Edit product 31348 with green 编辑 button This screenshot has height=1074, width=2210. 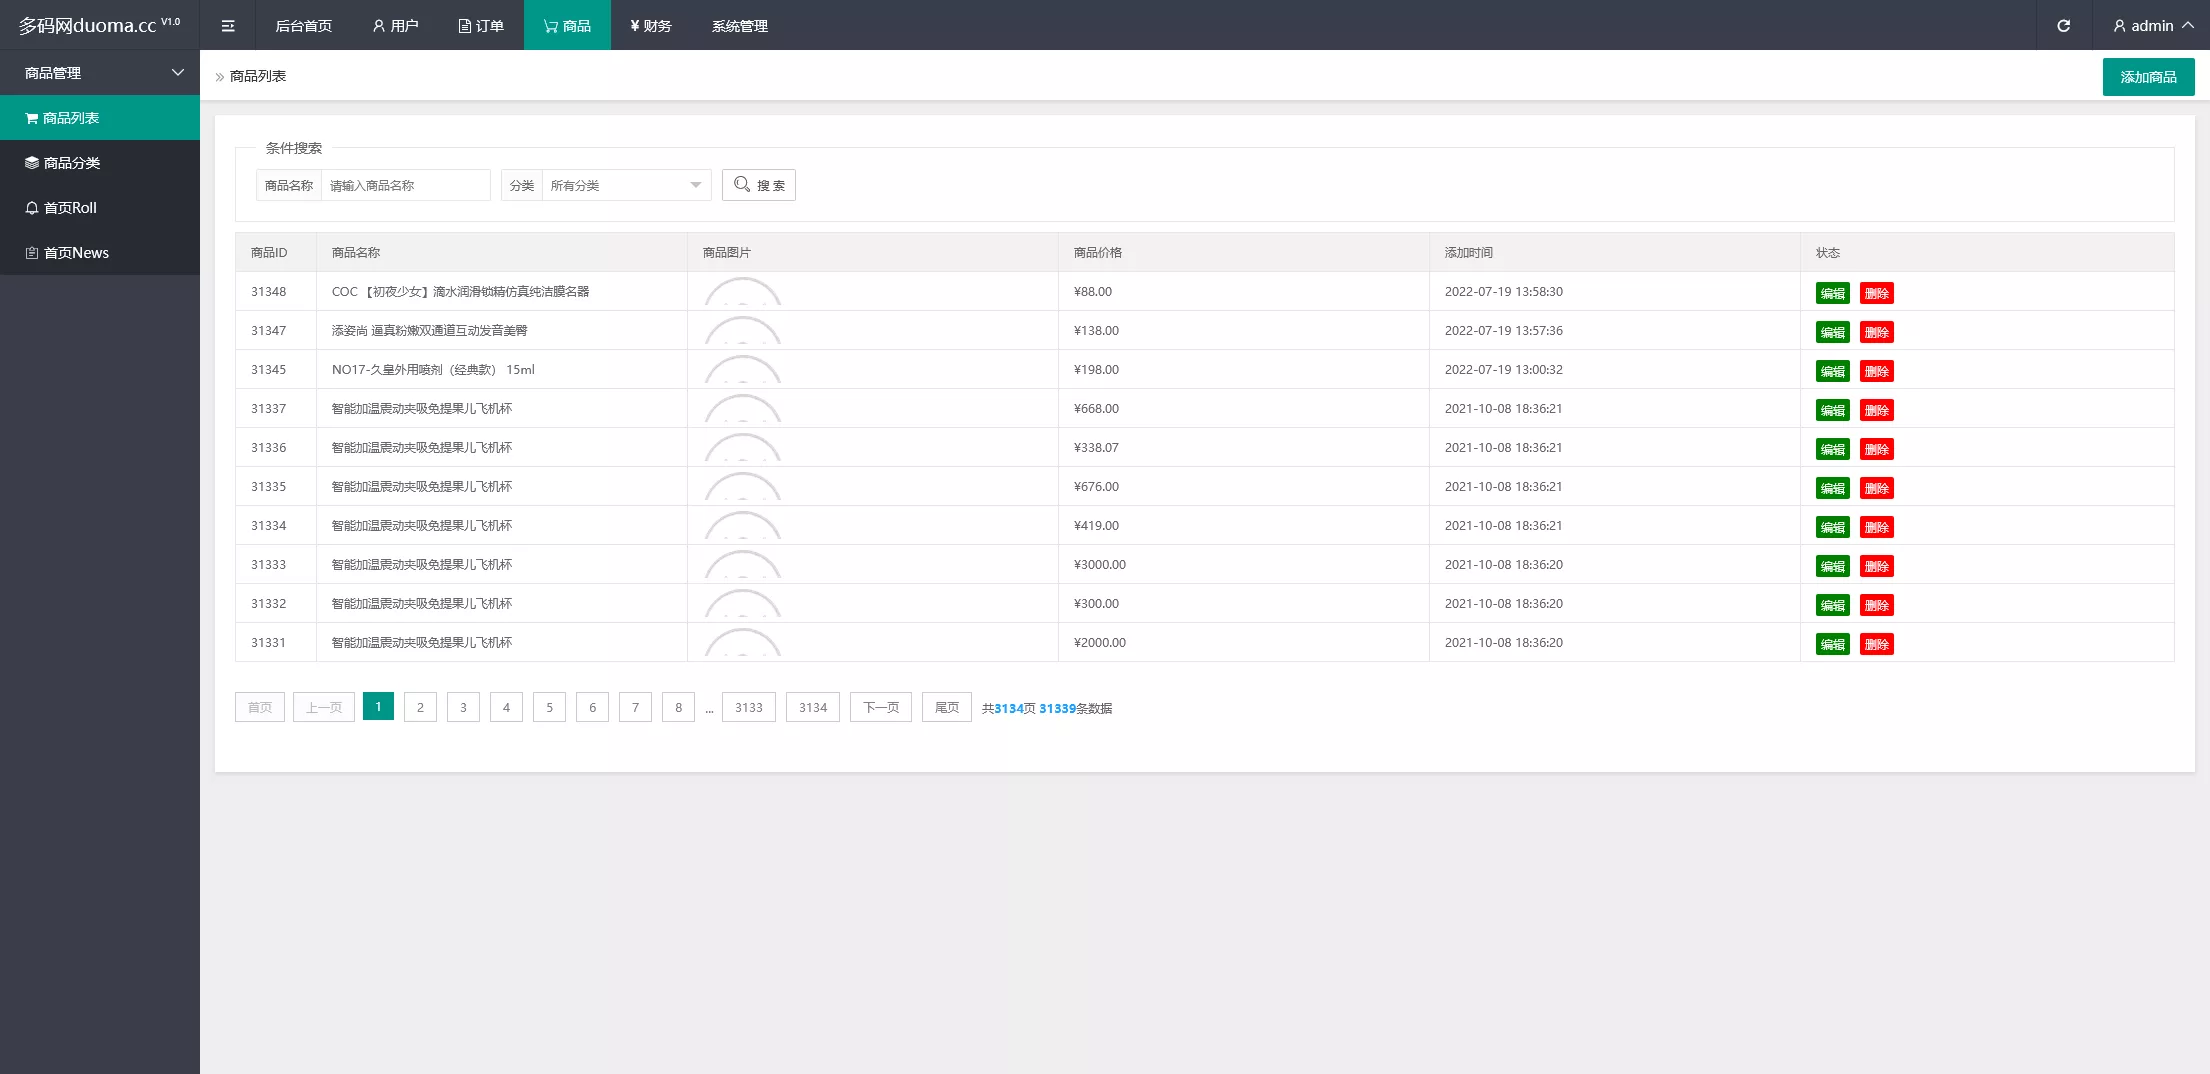click(x=1832, y=293)
